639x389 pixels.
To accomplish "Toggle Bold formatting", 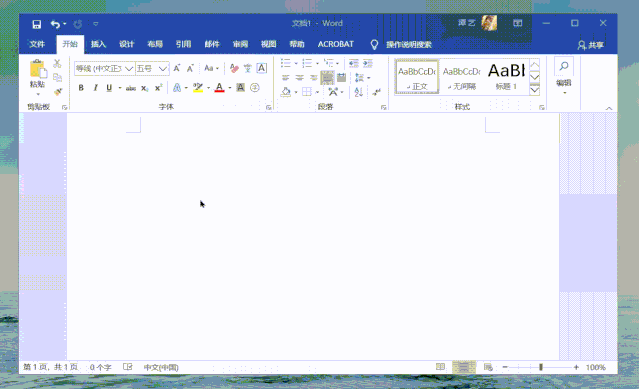I will (x=81, y=88).
